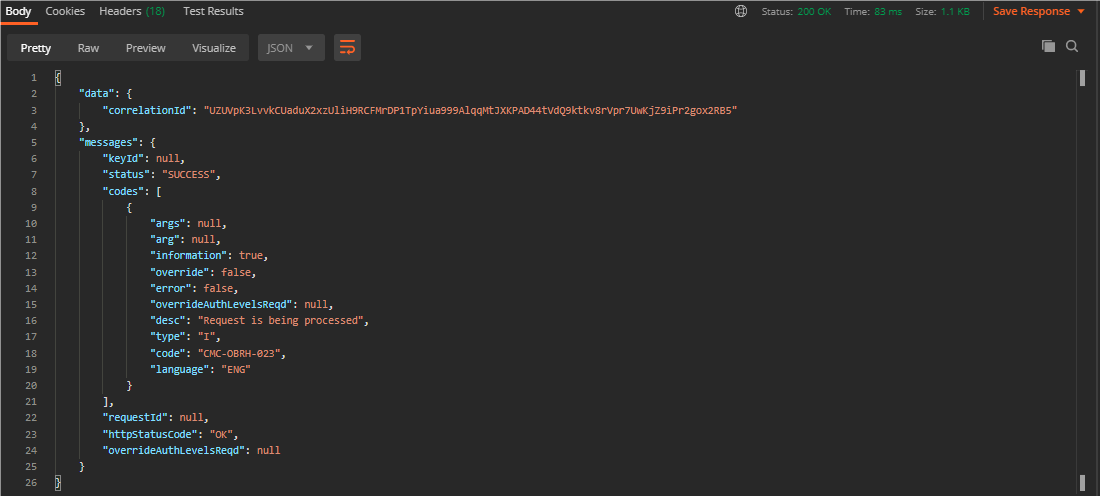Screen dimensions: 1100x496
Task: Open the Cookies tab
Action: tap(65, 11)
